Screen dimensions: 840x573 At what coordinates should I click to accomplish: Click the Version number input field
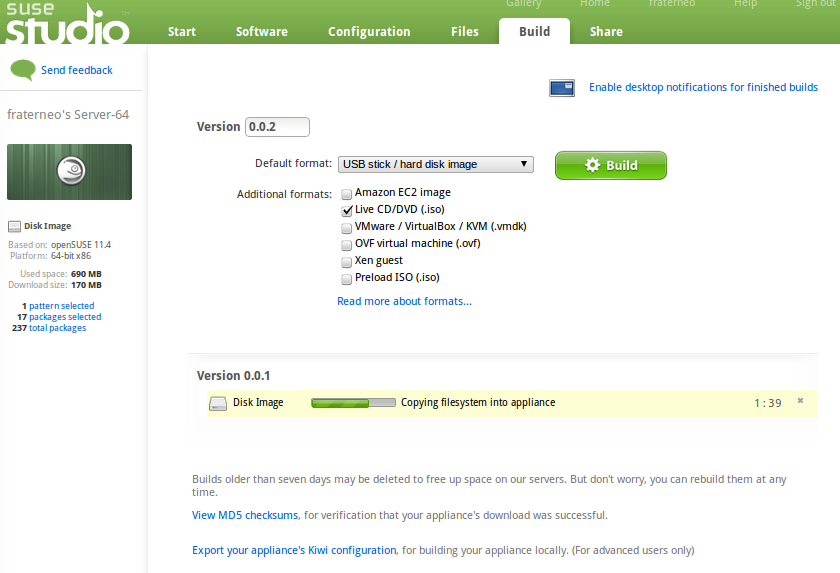pyautogui.click(x=277, y=127)
